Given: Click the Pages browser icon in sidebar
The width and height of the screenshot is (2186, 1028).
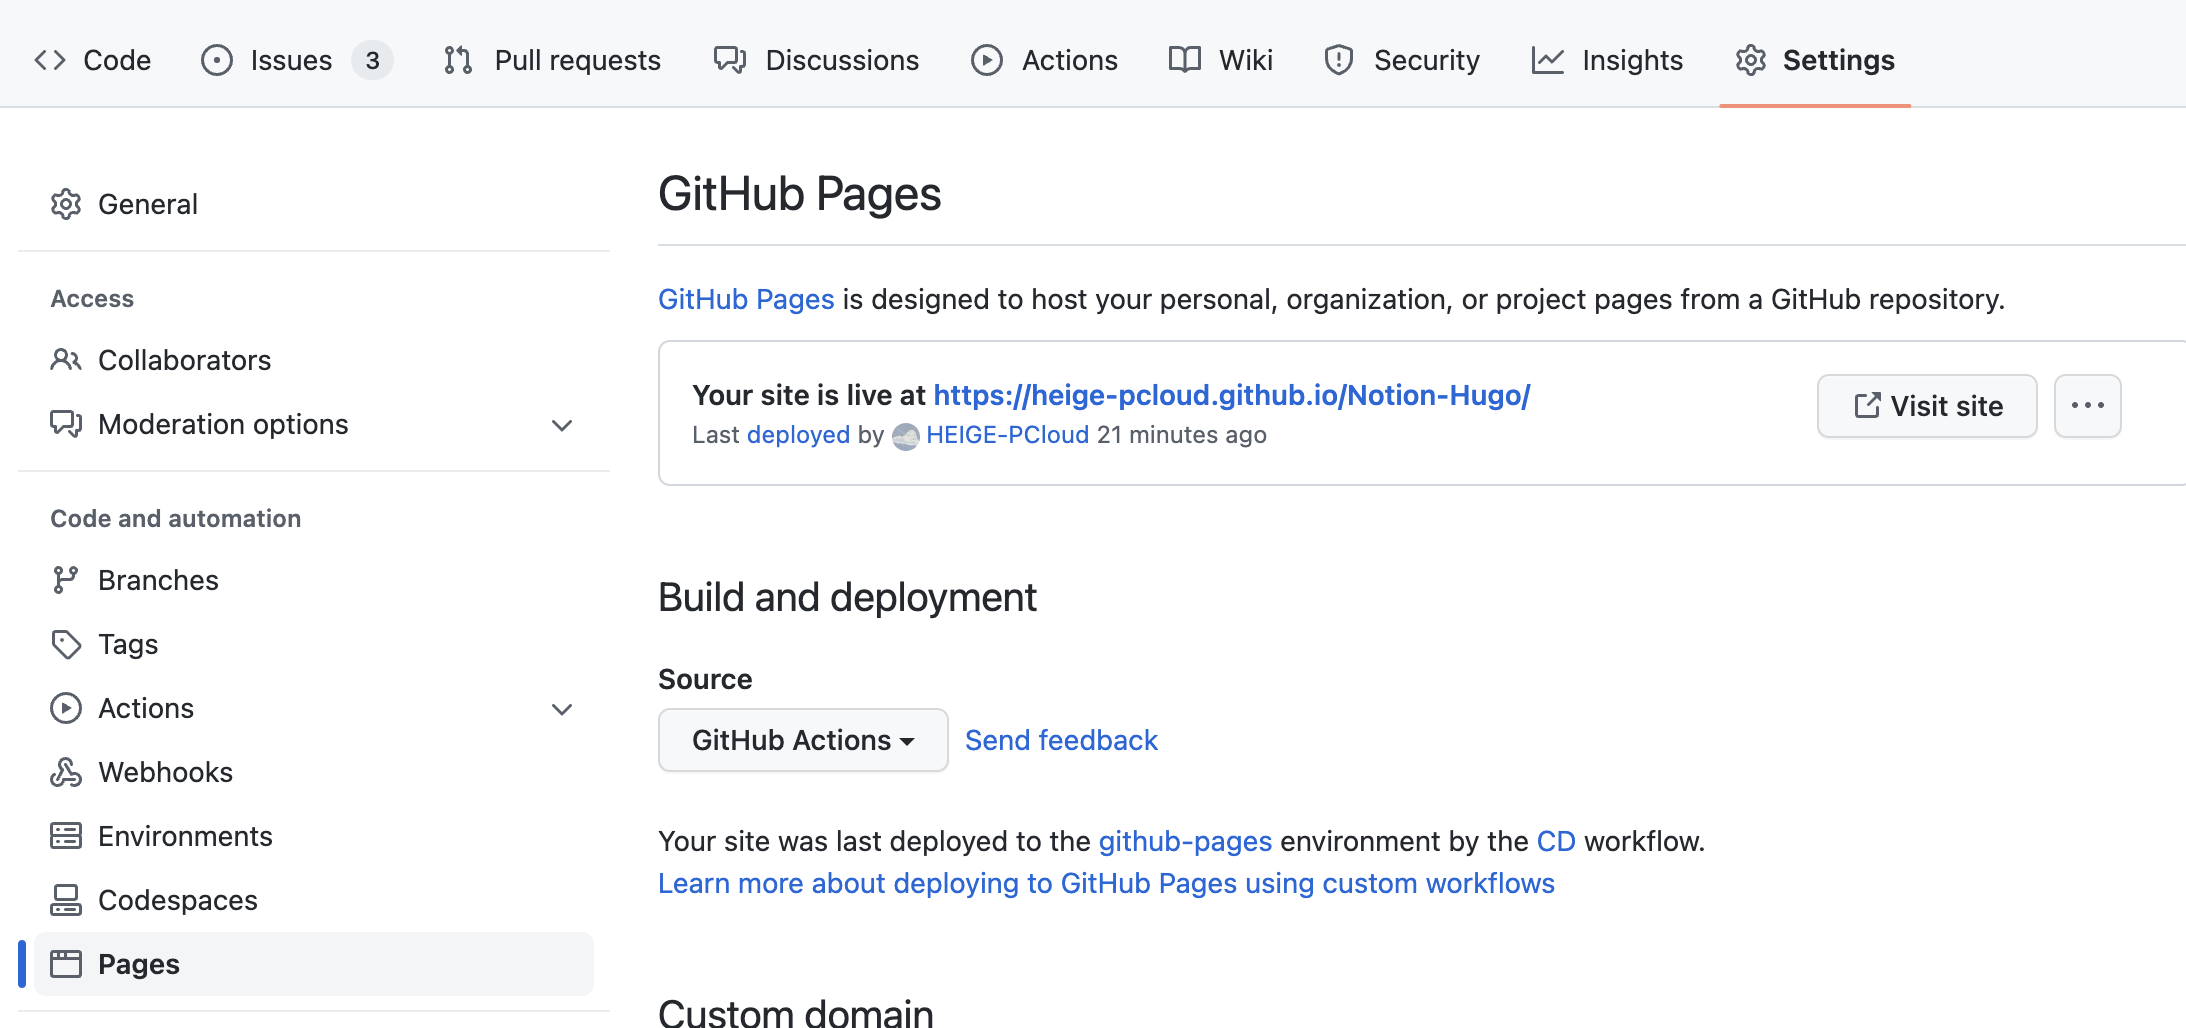Looking at the screenshot, I should [66, 964].
